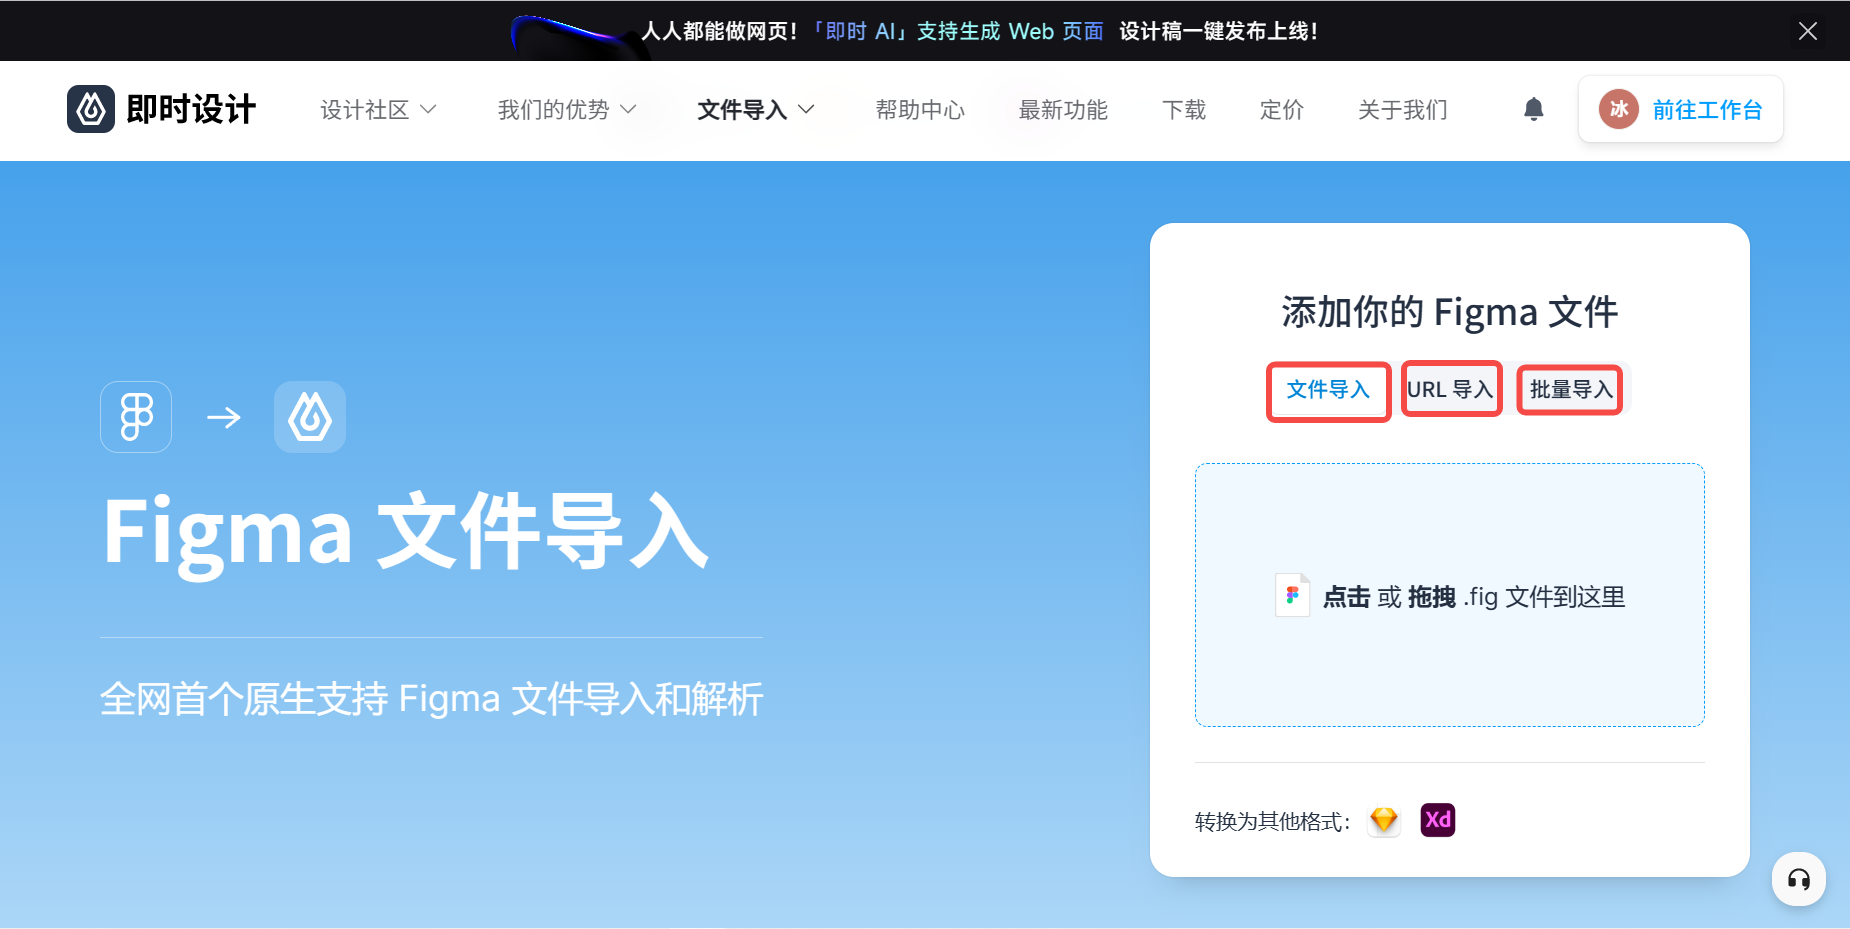
Task: Open the notification bell
Action: (x=1534, y=109)
